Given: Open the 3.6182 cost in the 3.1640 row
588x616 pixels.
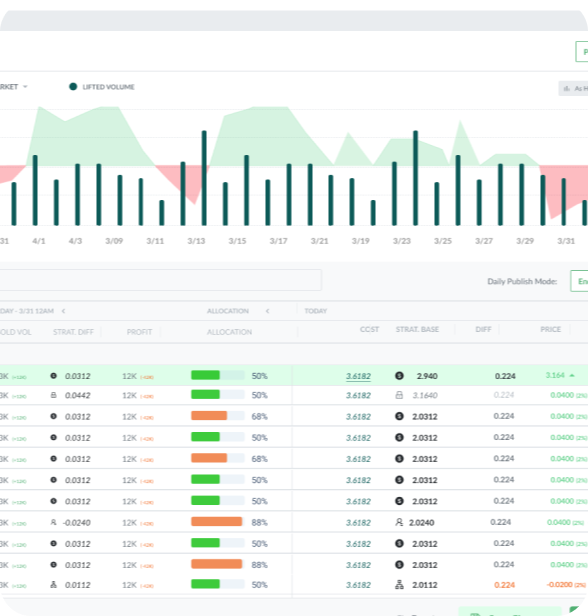Looking at the screenshot, I should pyautogui.click(x=358, y=396).
